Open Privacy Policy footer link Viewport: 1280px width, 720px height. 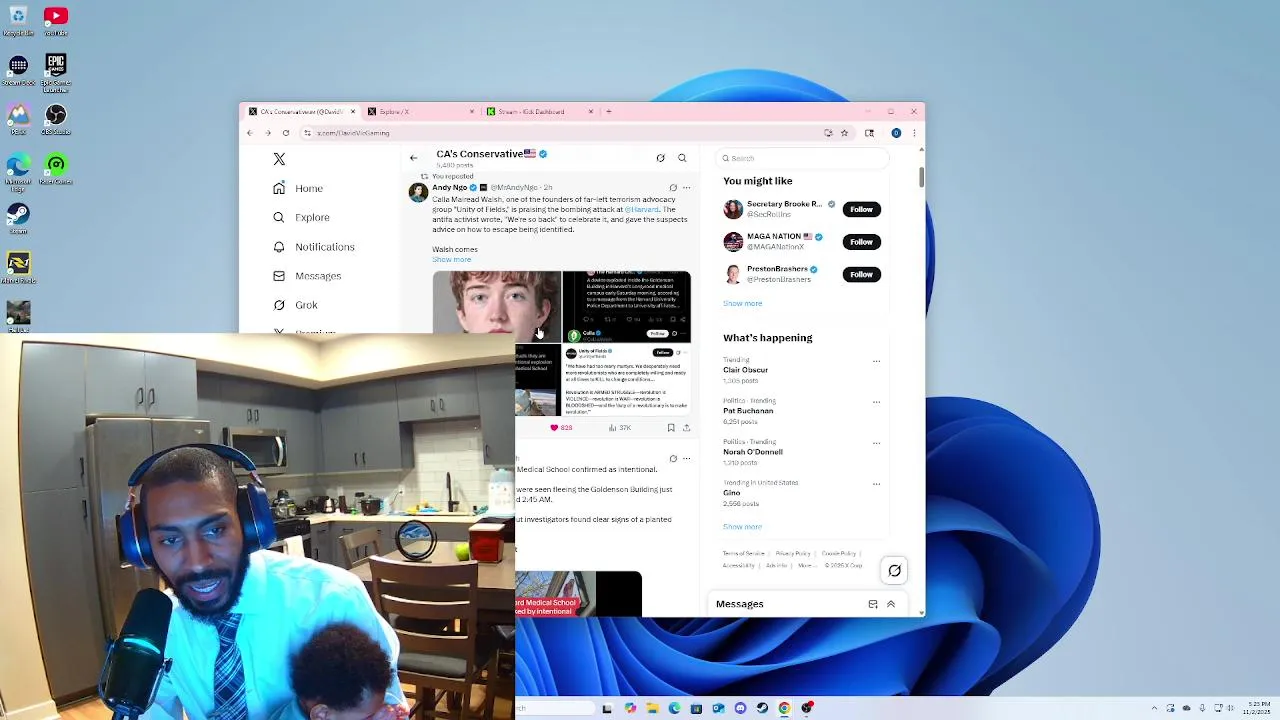(793, 554)
